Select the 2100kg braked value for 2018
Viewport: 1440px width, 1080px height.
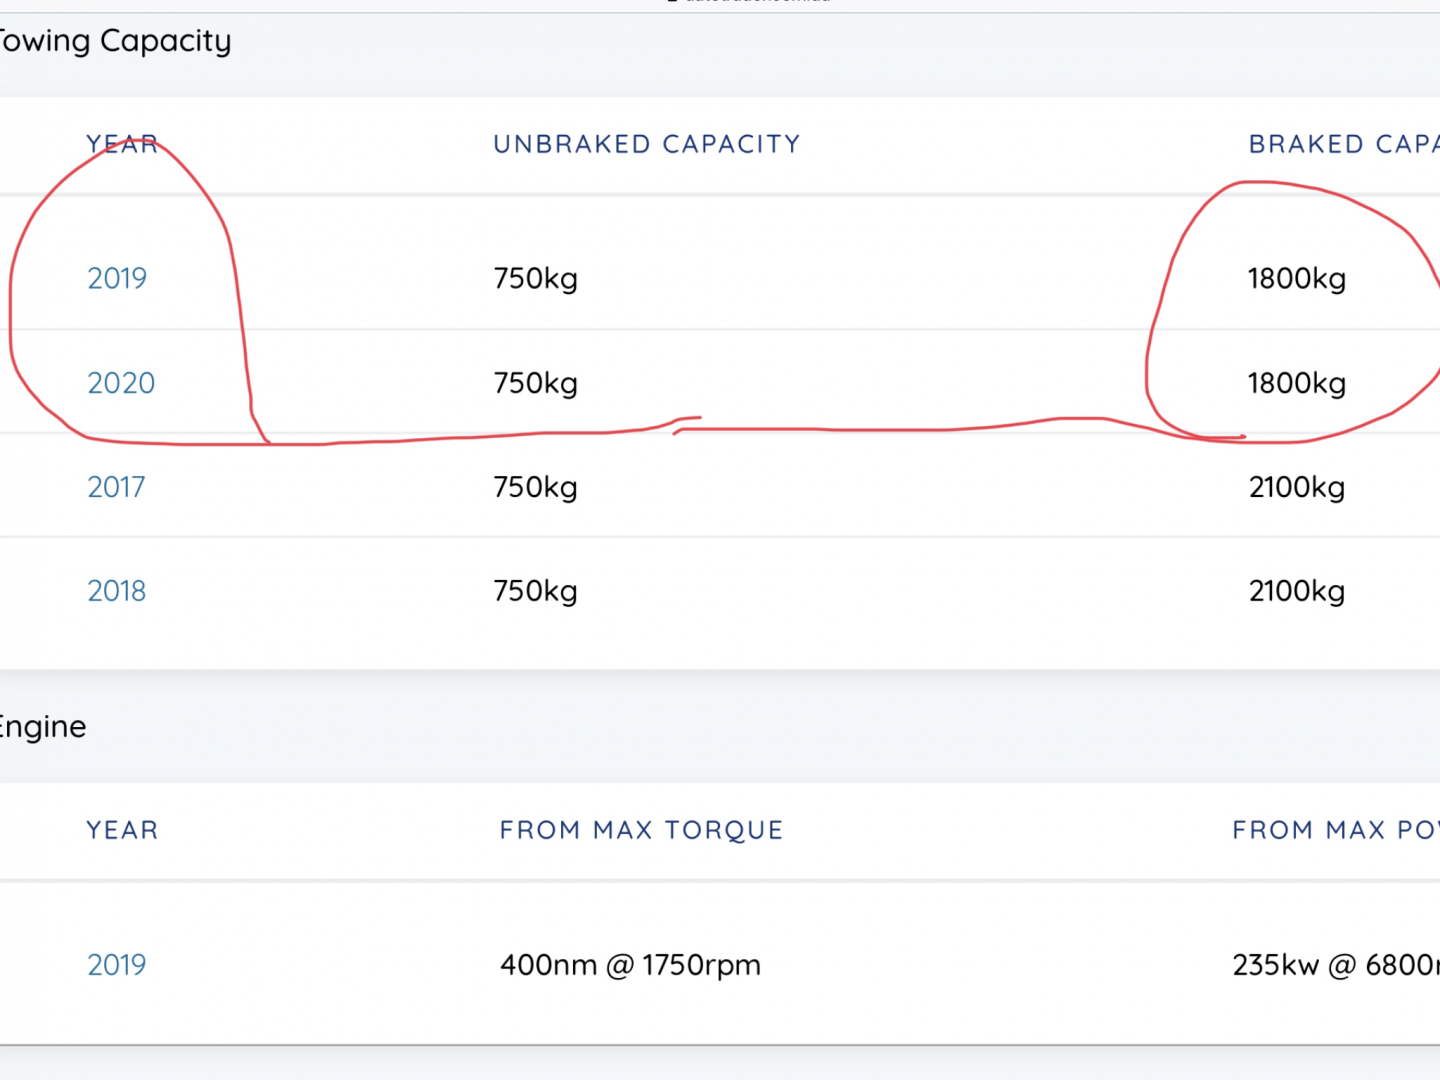(x=1296, y=591)
